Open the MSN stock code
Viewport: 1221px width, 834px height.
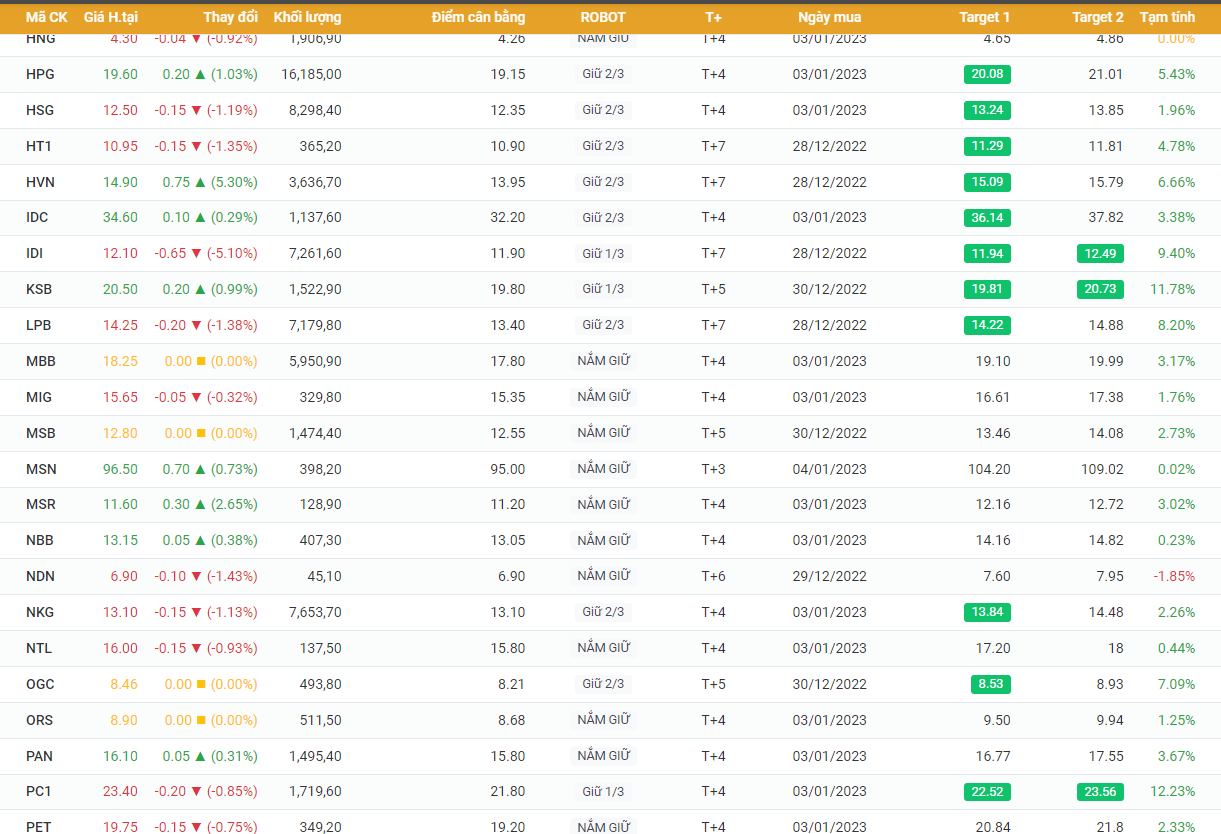[41, 470]
